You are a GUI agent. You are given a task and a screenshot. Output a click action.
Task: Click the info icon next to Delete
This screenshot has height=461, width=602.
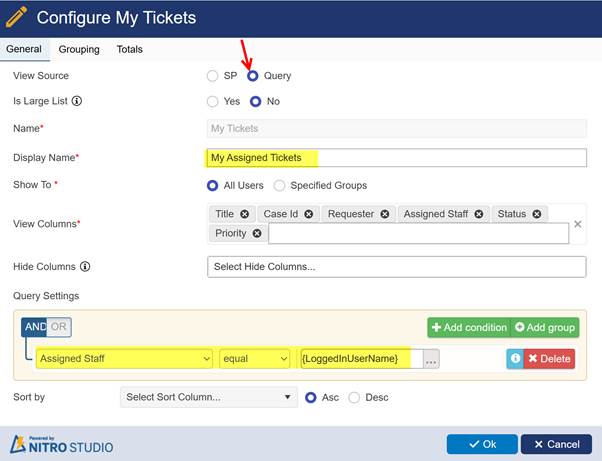tap(515, 359)
